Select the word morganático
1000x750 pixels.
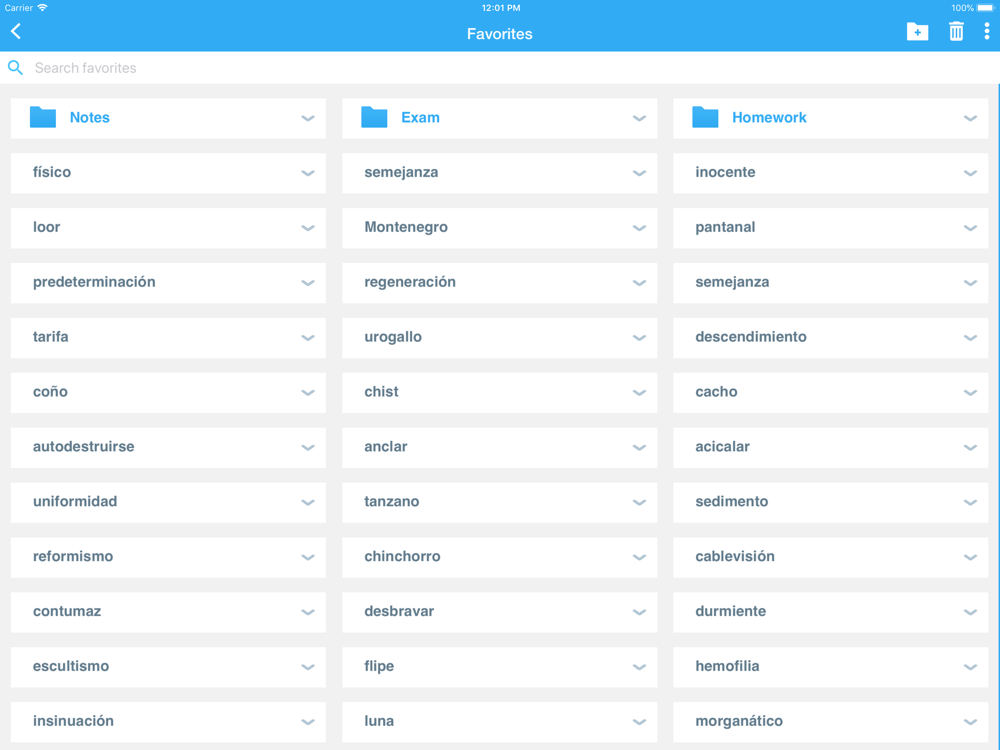tap(739, 721)
